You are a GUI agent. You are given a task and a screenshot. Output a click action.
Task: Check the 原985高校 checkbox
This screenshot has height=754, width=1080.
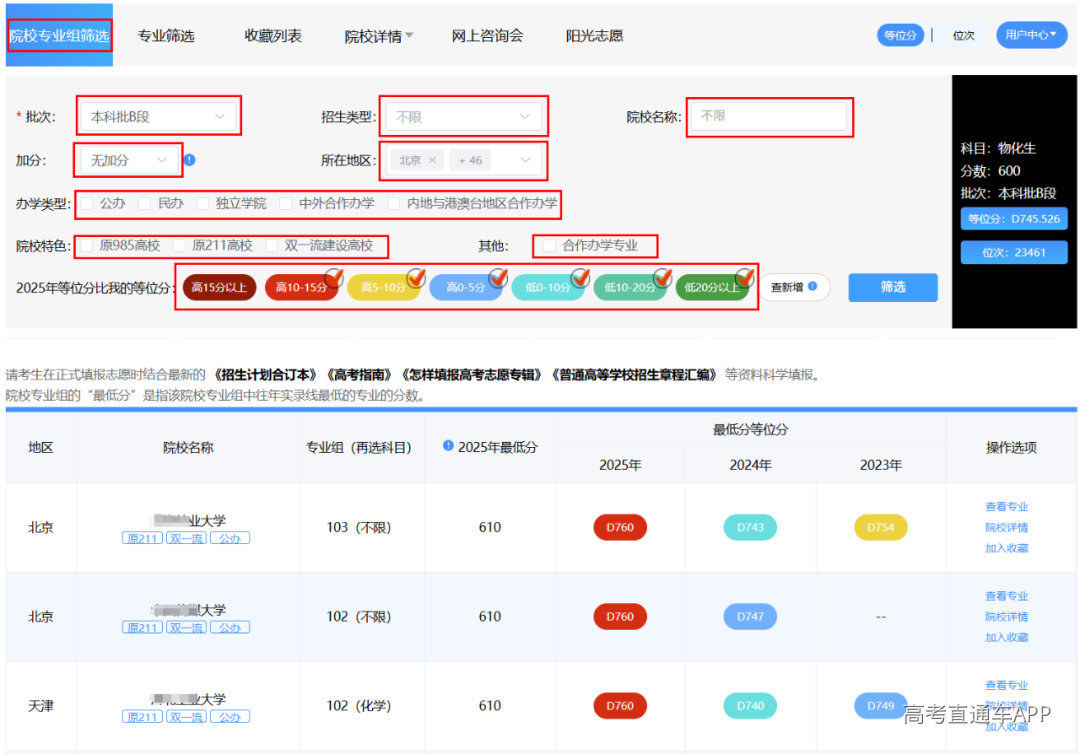[87, 245]
